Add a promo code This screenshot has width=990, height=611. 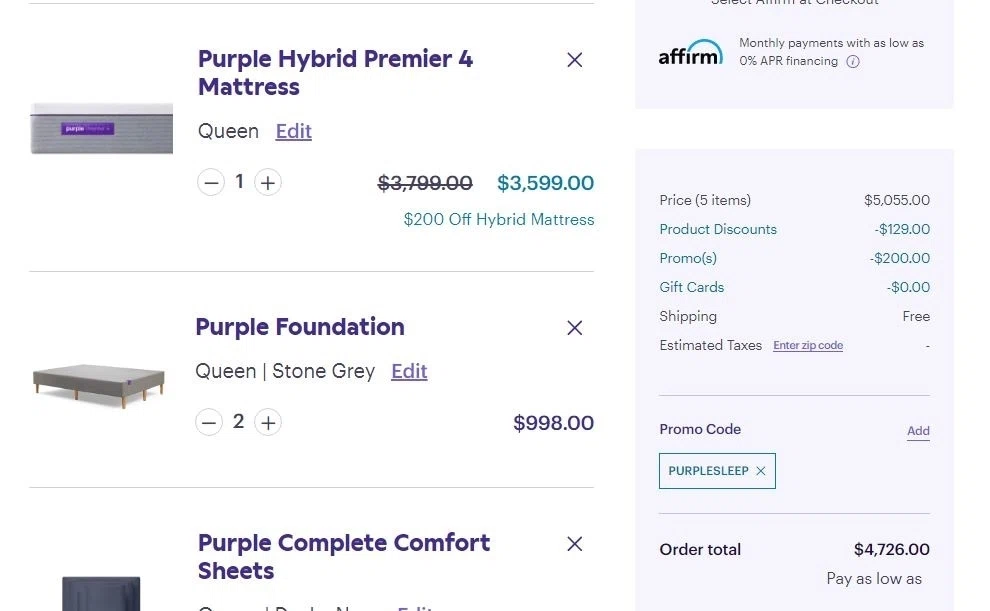click(x=918, y=431)
